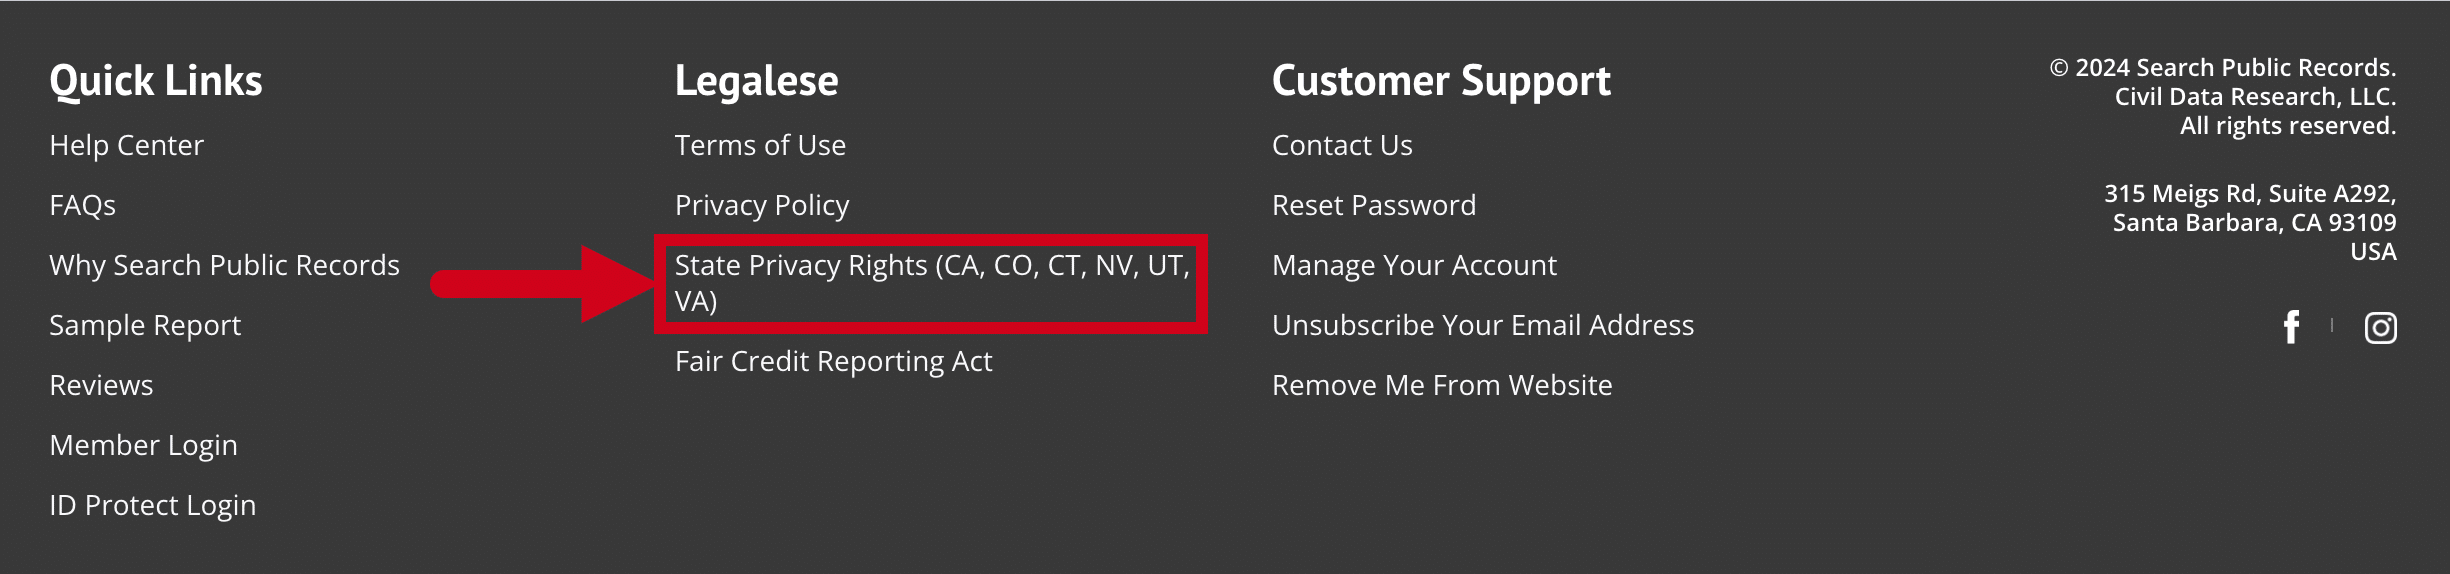Image resolution: width=2450 pixels, height=574 pixels.
Task: Click the Member Login link
Action: pos(143,445)
